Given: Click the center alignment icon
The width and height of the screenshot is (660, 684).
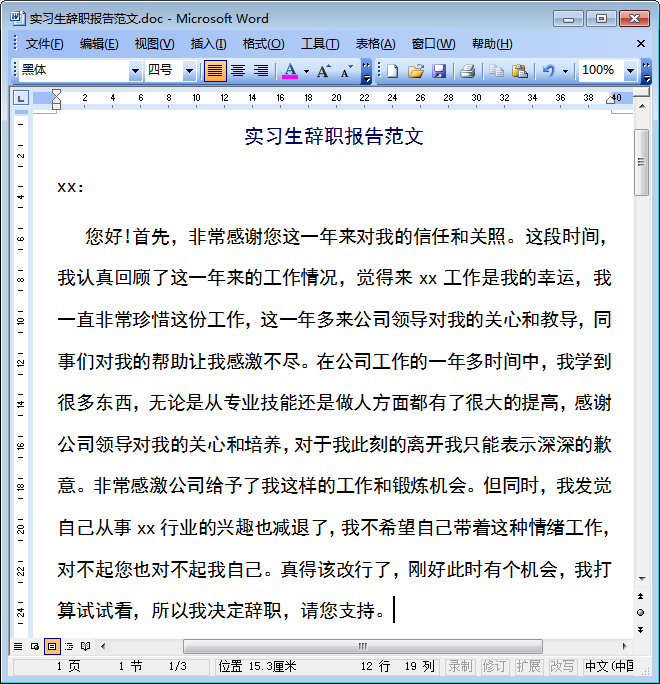Looking at the screenshot, I should coord(238,70).
